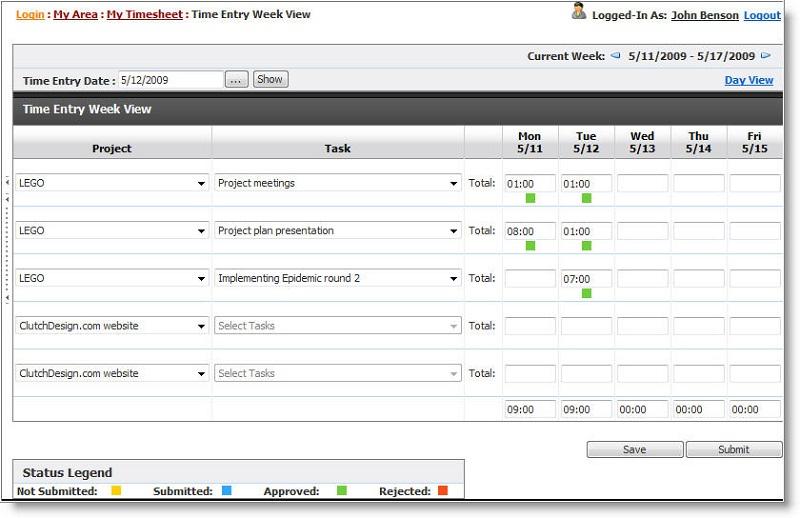Open the second ClutchDesign.com website project dropdown
The height and width of the screenshot is (518, 800).
pyautogui.click(x=112, y=373)
